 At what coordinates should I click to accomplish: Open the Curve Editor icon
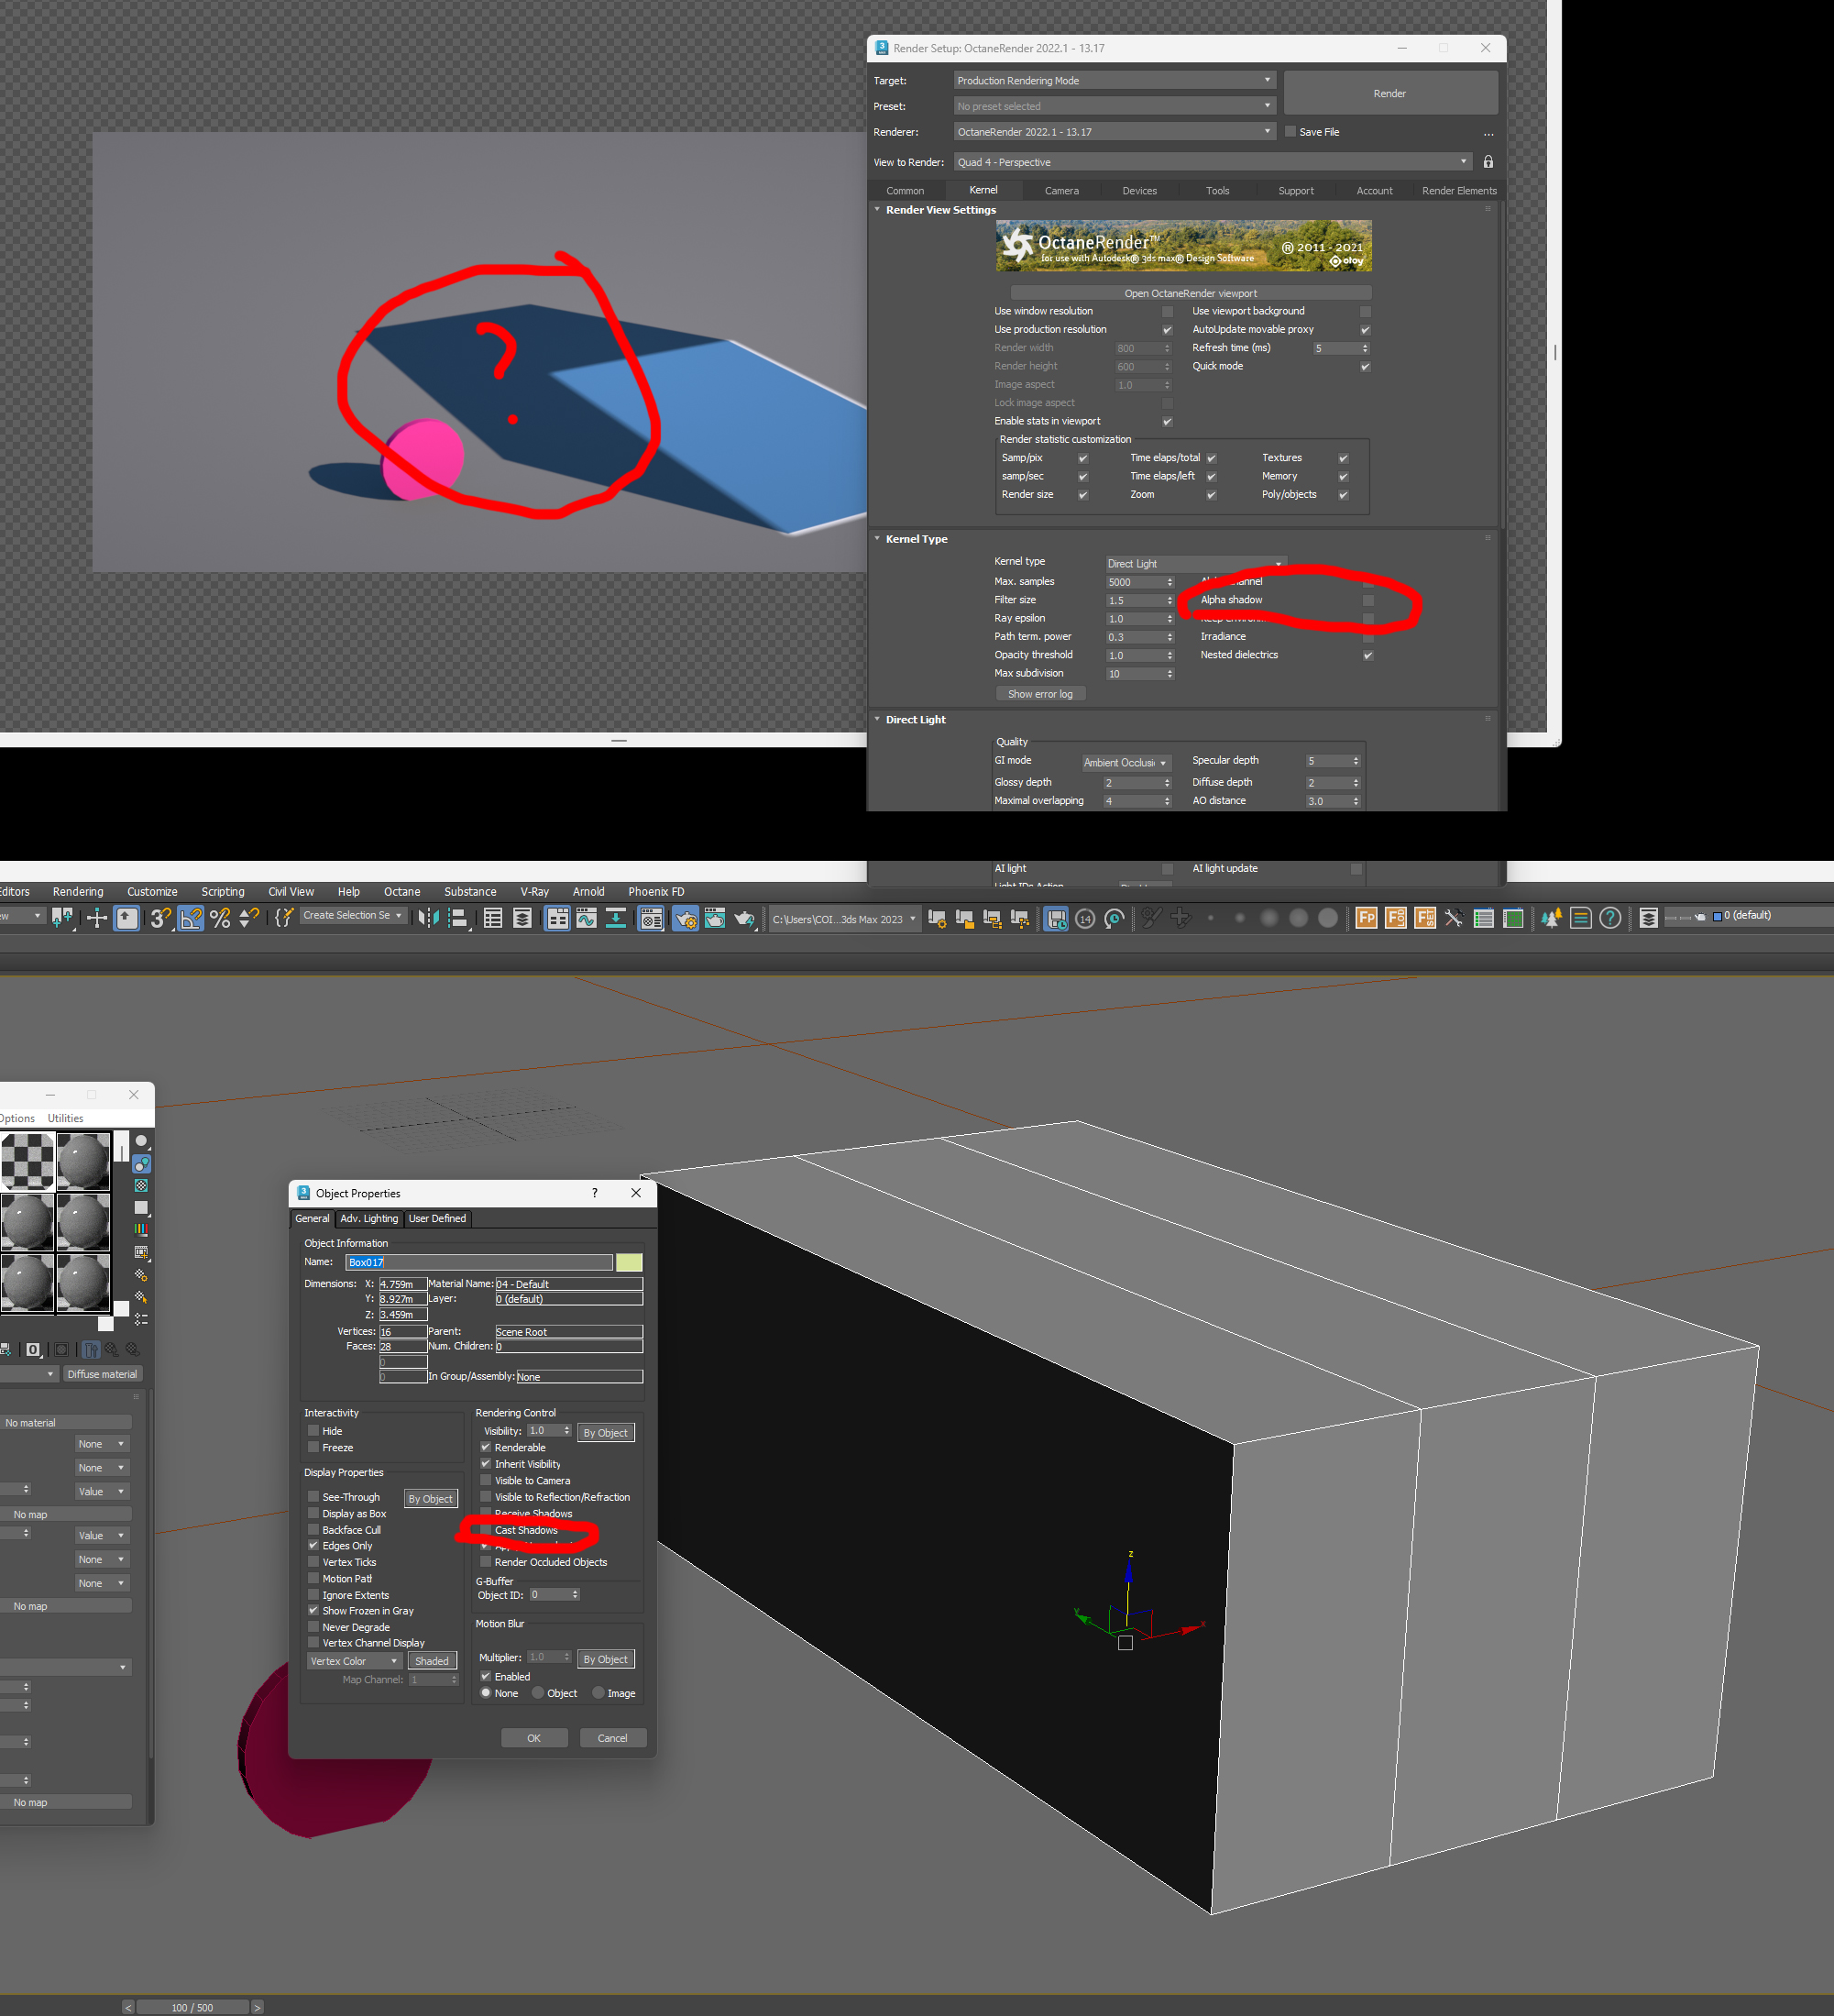(x=587, y=918)
